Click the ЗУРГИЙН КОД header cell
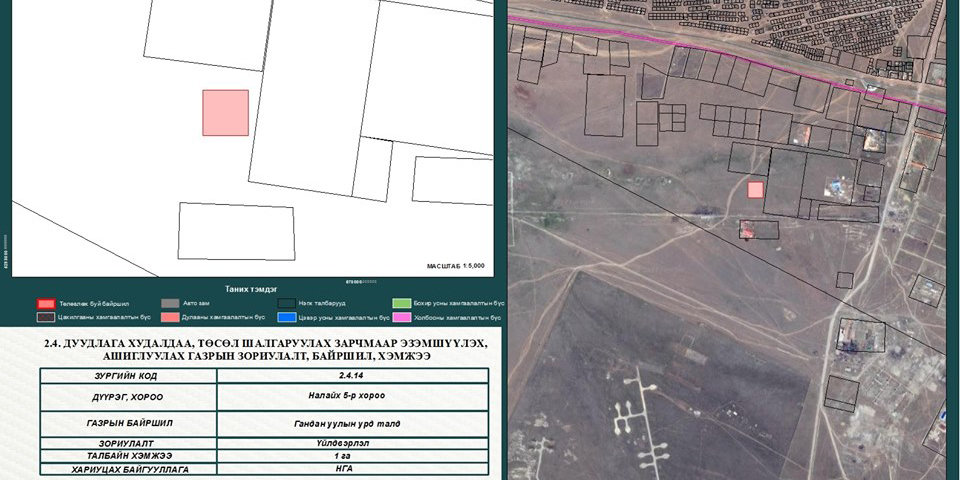 tap(128, 375)
